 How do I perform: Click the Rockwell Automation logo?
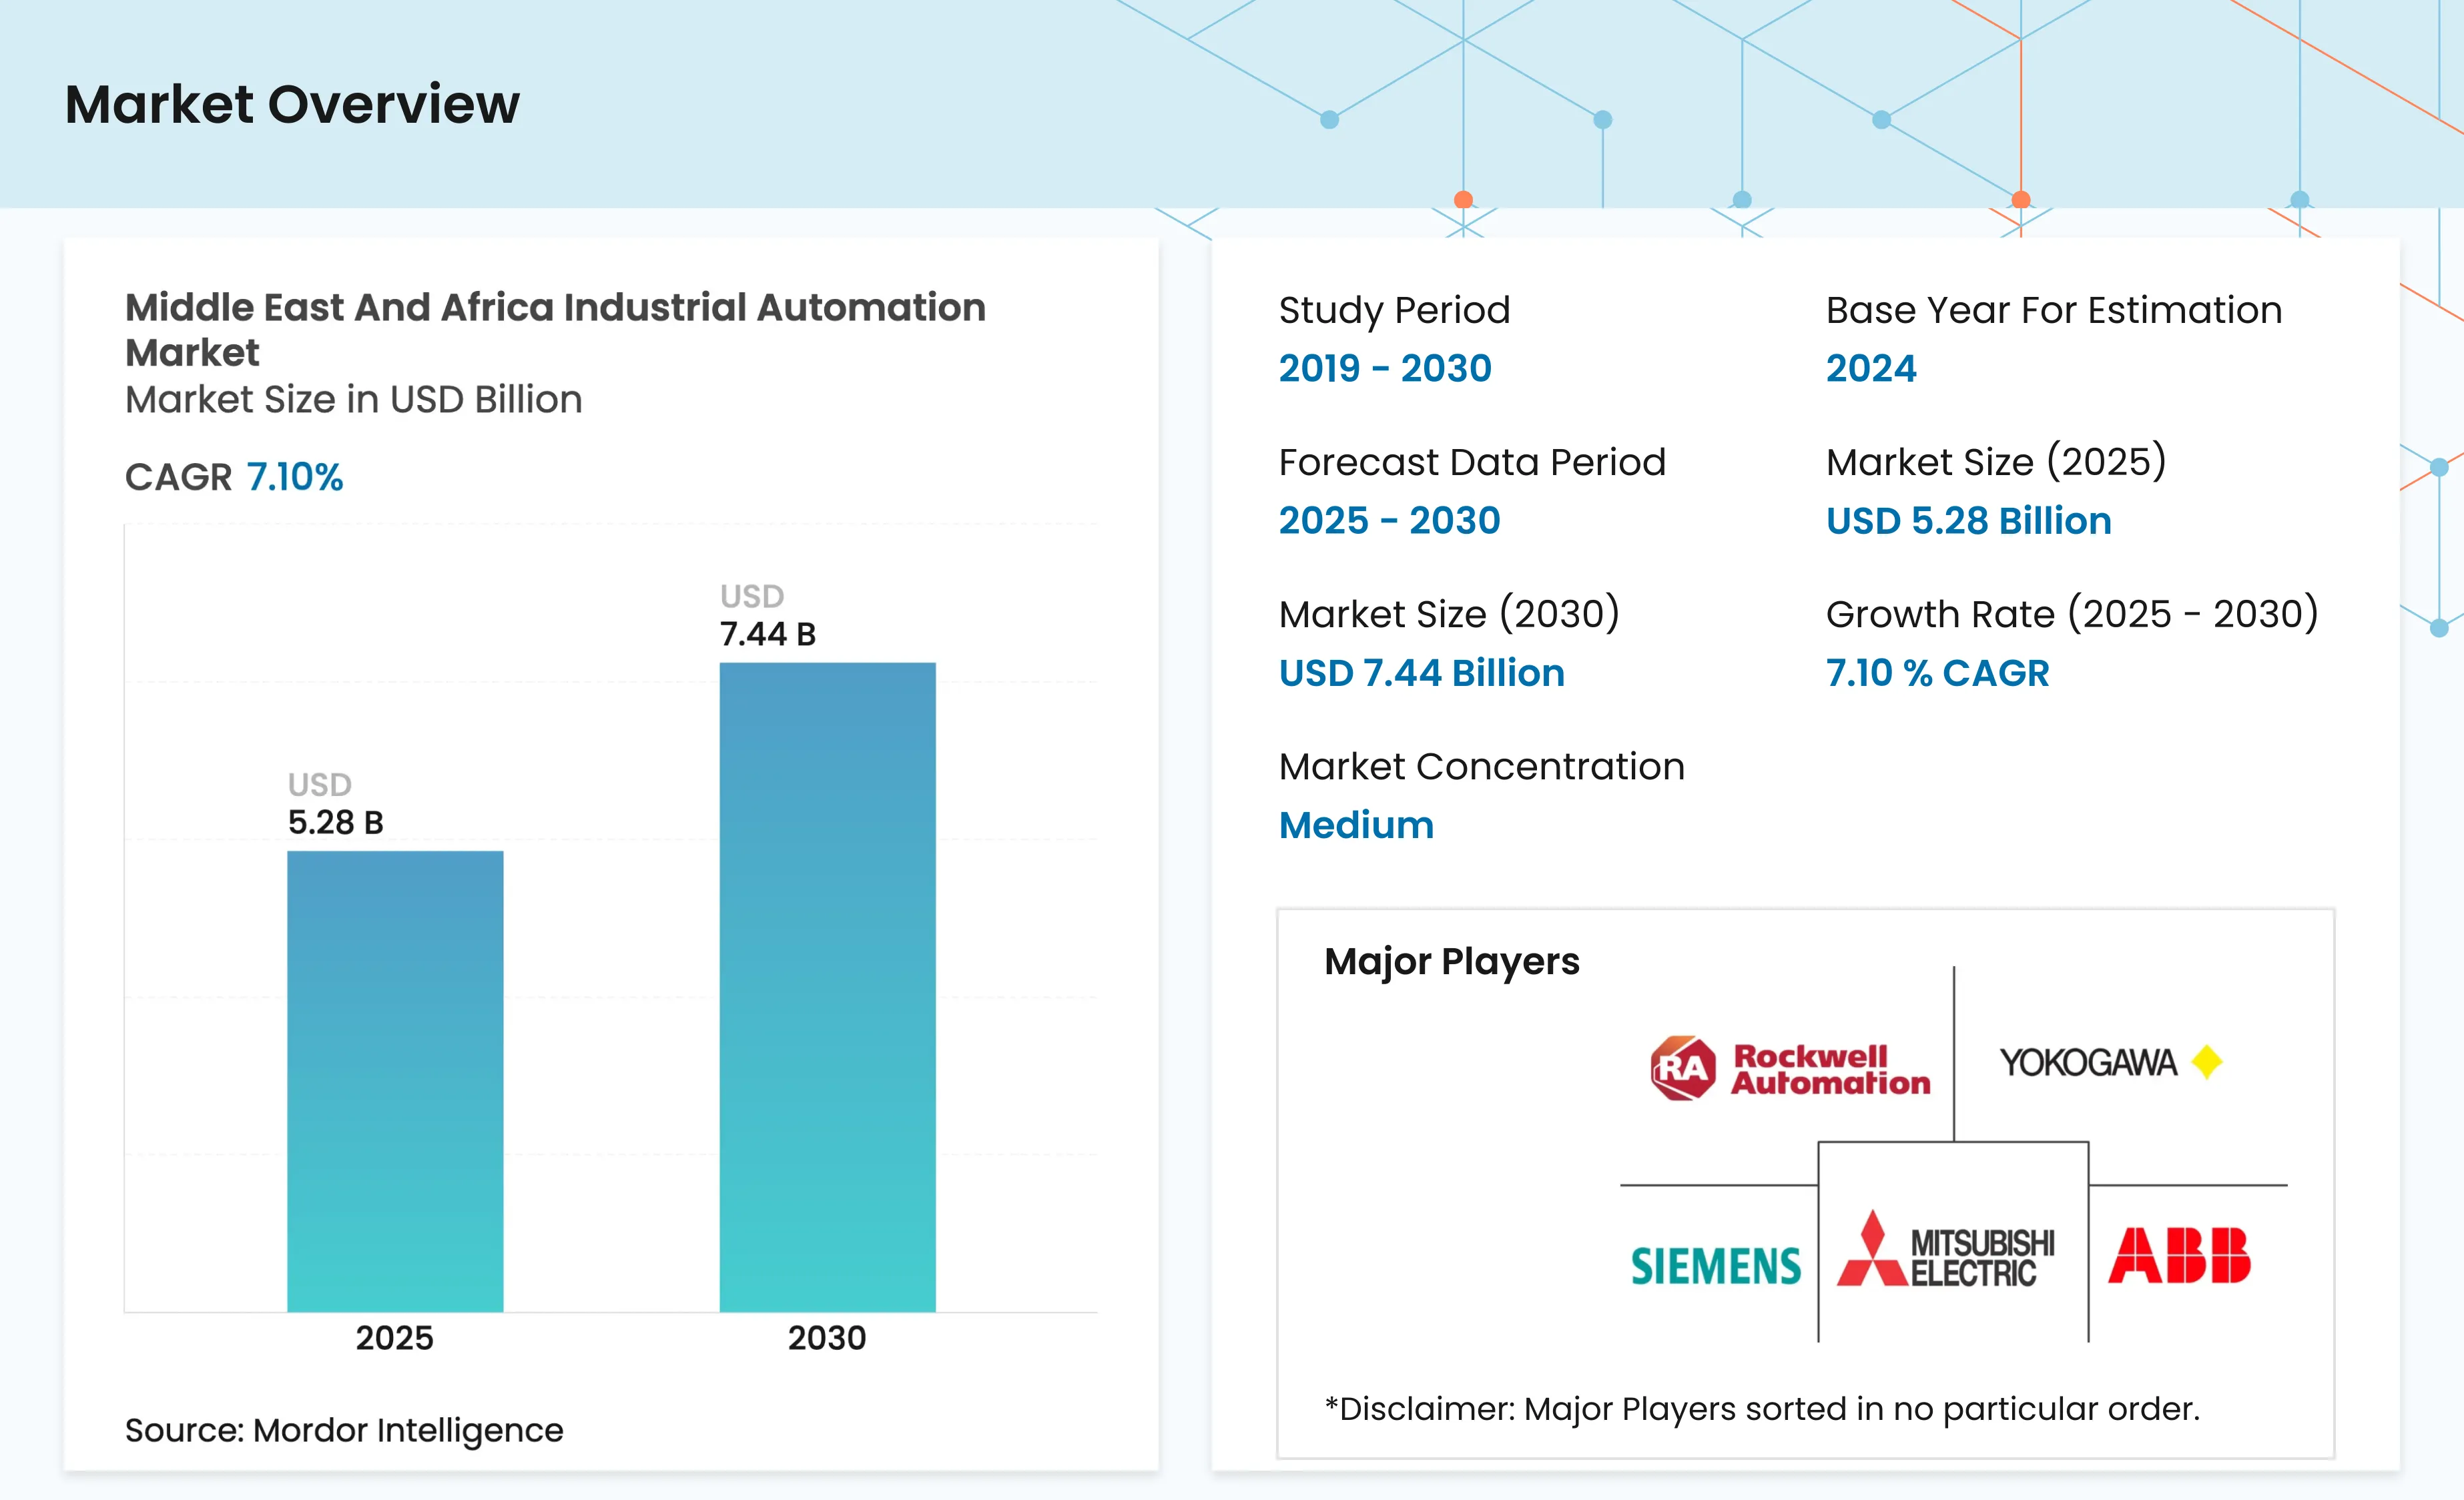[1790, 1069]
